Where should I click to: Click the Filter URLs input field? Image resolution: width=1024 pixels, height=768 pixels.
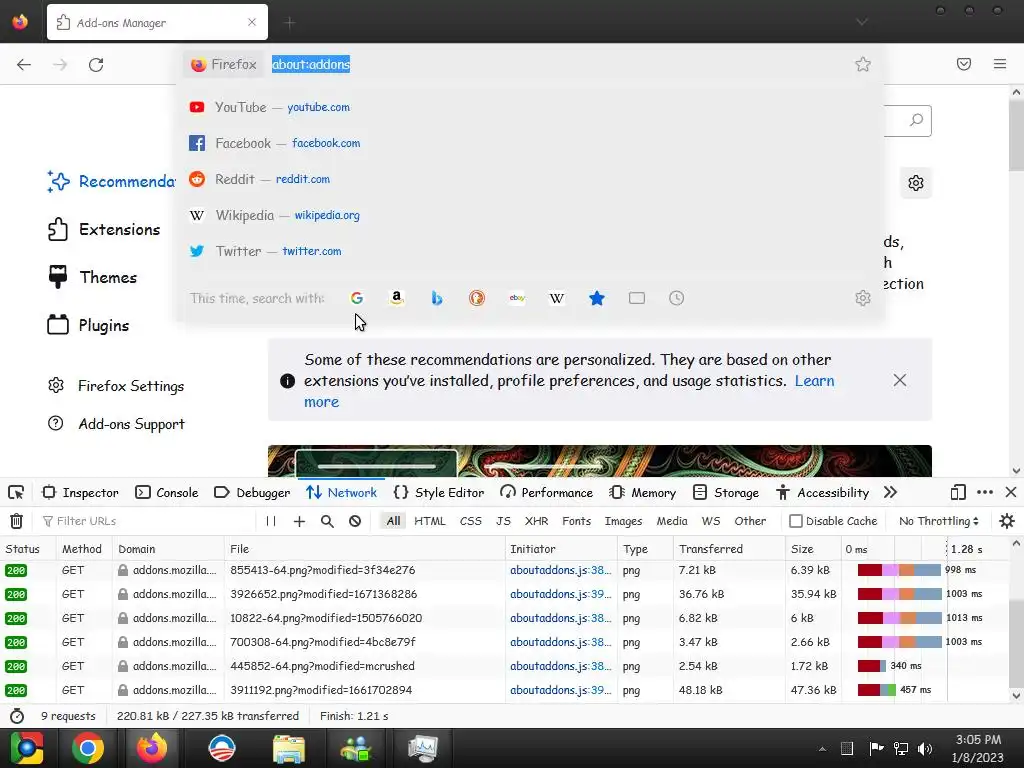[147, 521]
